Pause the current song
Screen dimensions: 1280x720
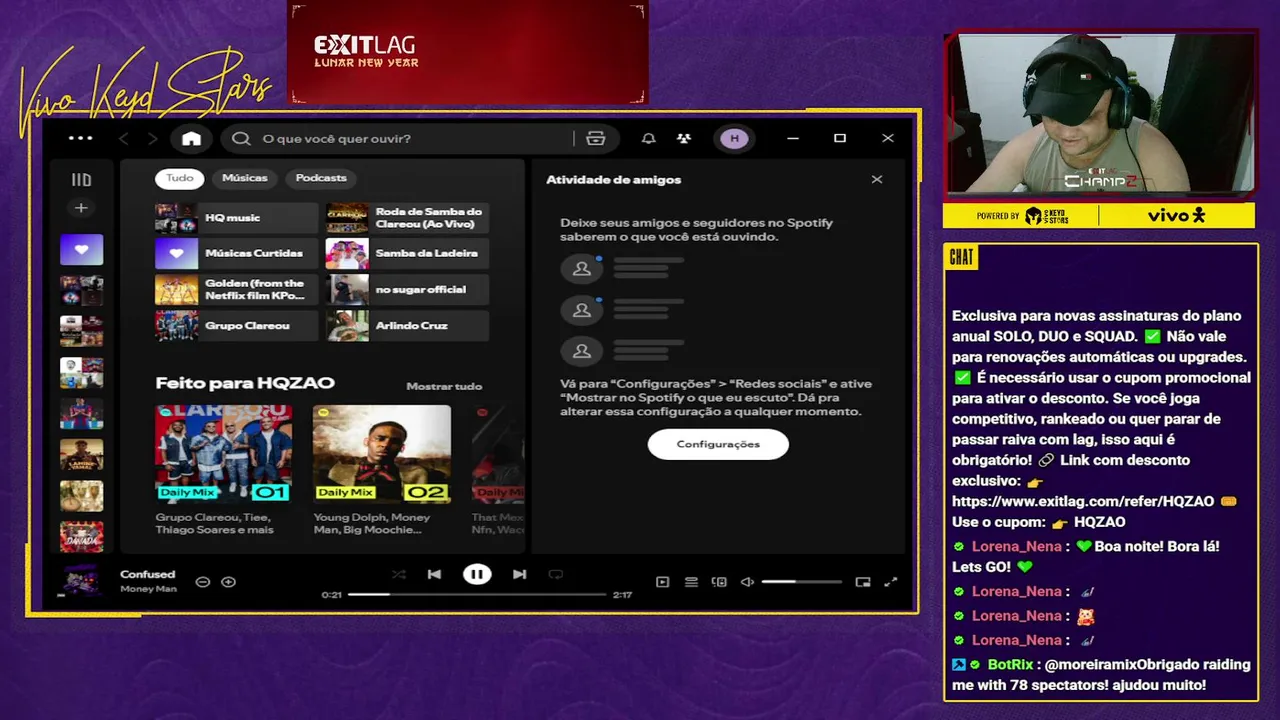tap(477, 574)
